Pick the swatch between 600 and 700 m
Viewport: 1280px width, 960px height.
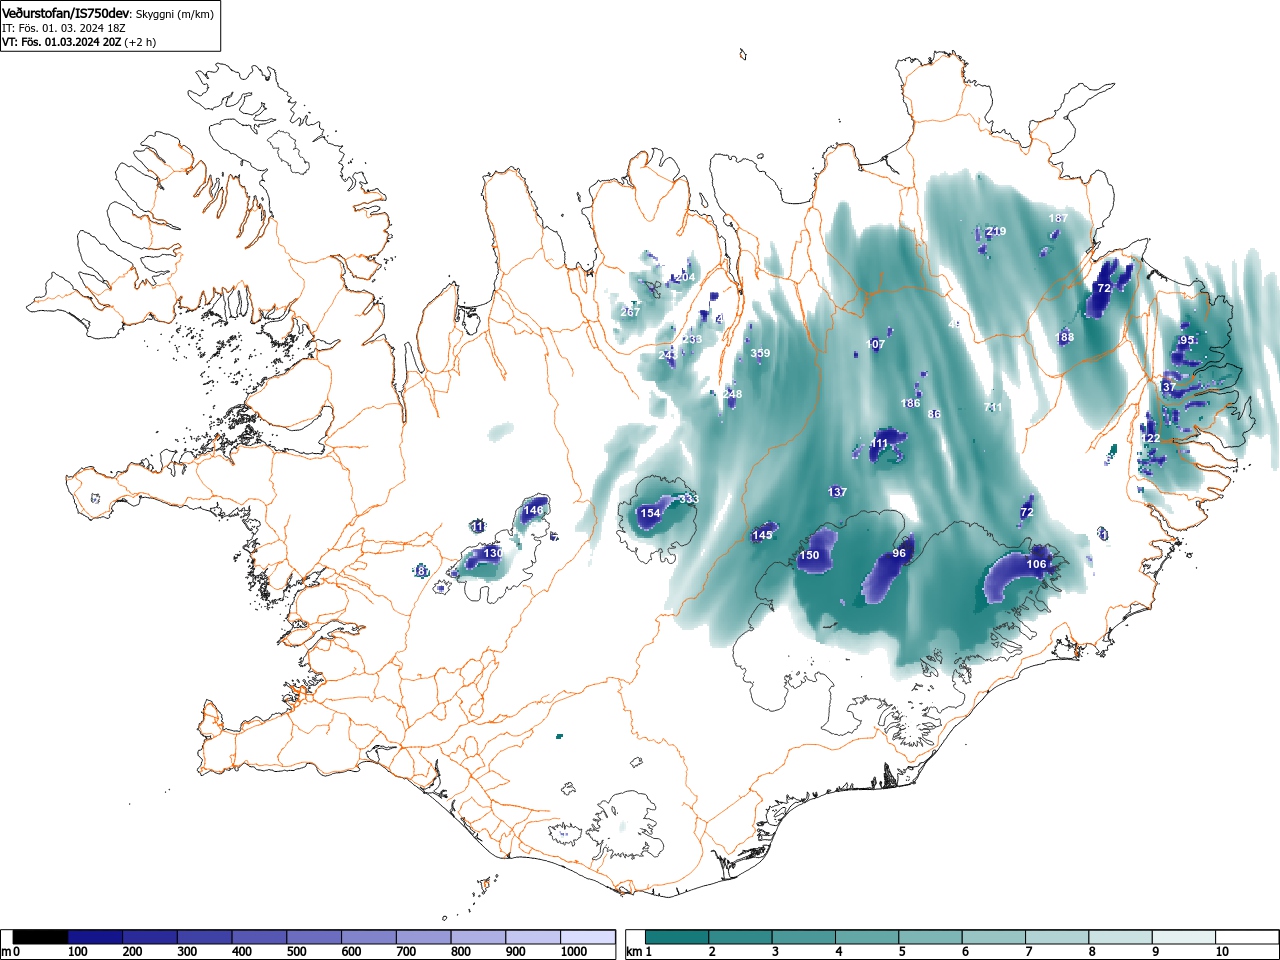[x=369, y=937]
